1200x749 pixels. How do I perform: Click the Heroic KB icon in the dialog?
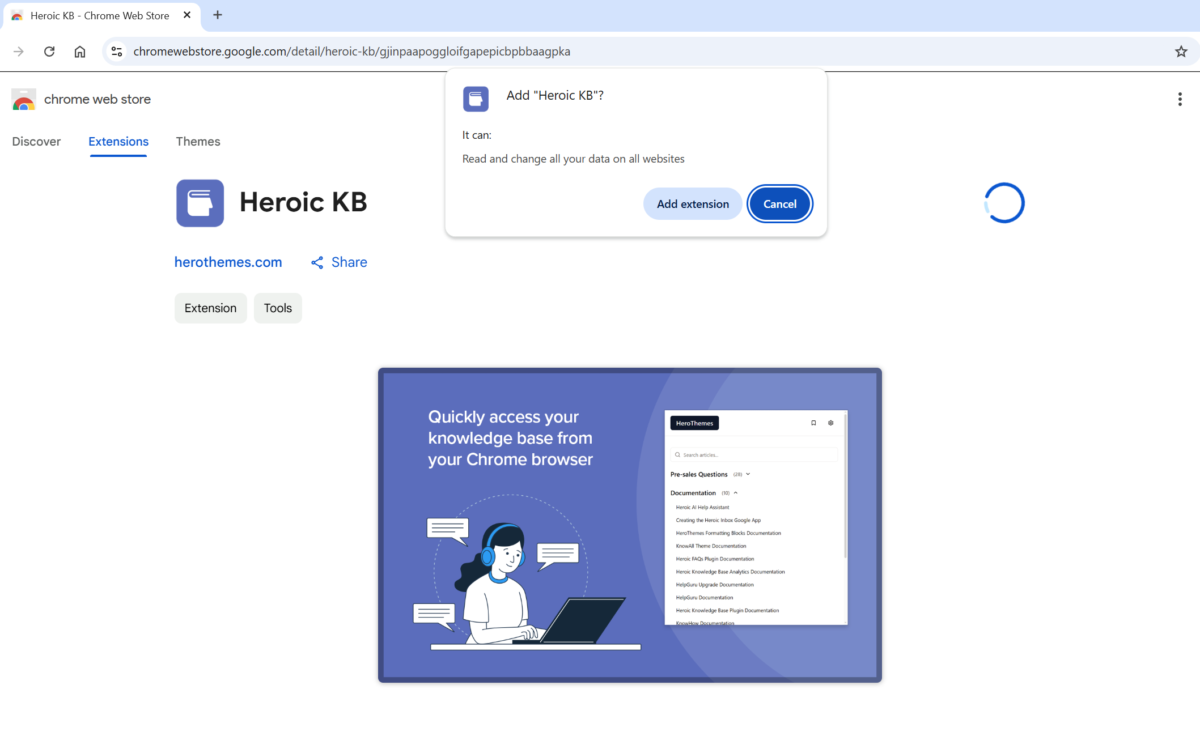[476, 98]
